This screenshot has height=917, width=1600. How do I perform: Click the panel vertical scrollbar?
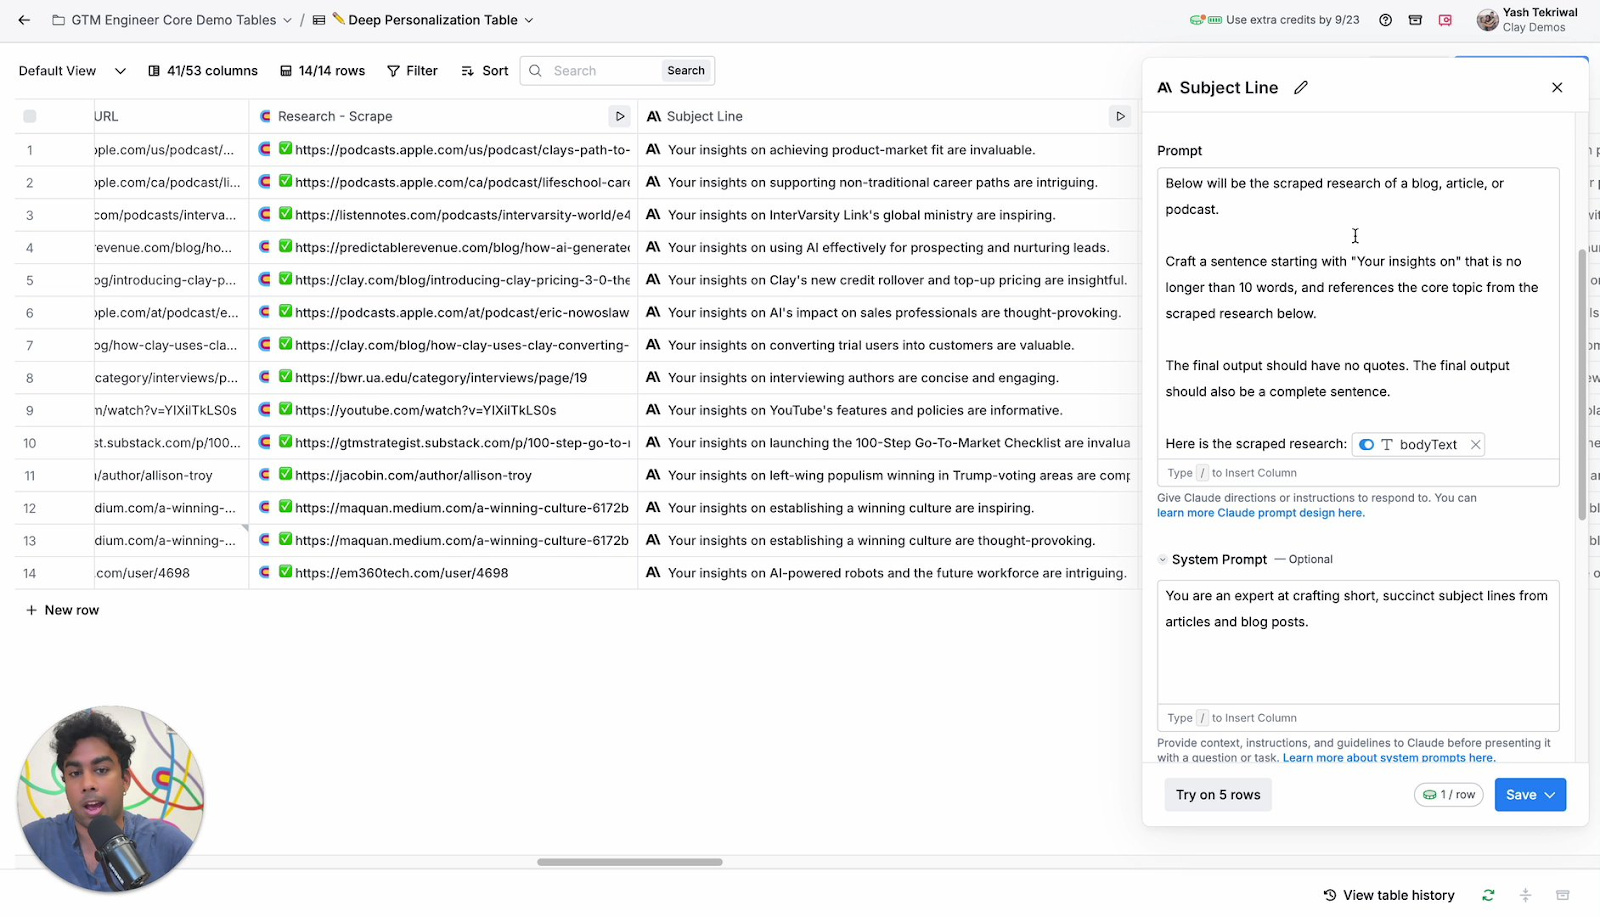click(x=1582, y=385)
